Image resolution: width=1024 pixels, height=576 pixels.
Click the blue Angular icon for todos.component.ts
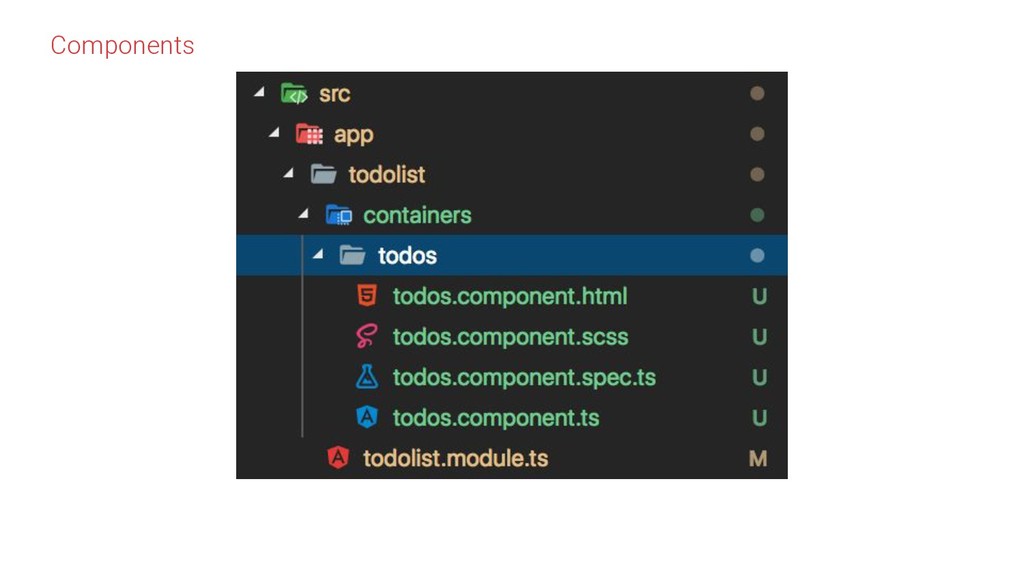click(x=368, y=417)
